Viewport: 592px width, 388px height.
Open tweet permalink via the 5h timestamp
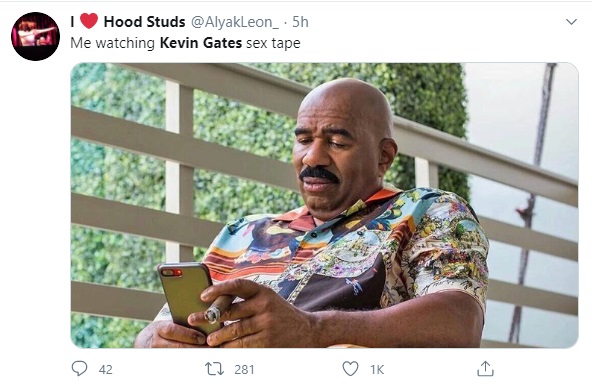[301, 22]
